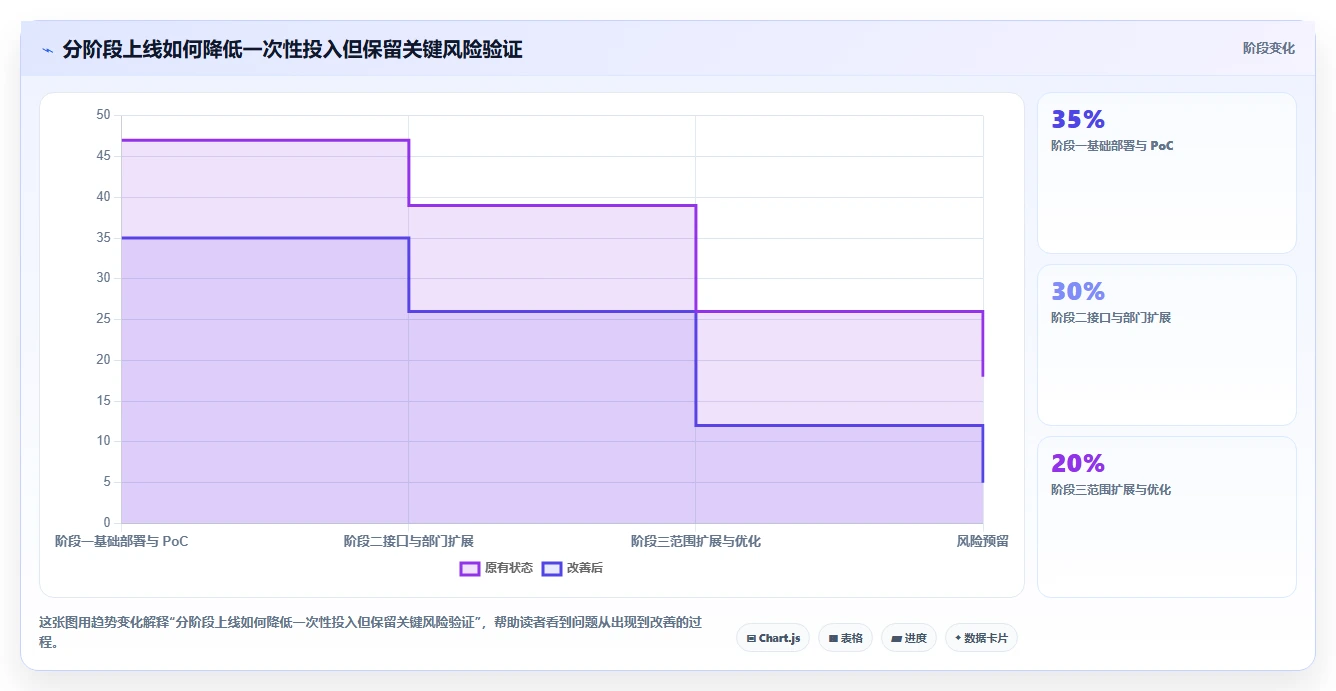This screenshot has height=691, width=1336.
Task: Click the y-axis value 35
Action: tap(103, 238)
